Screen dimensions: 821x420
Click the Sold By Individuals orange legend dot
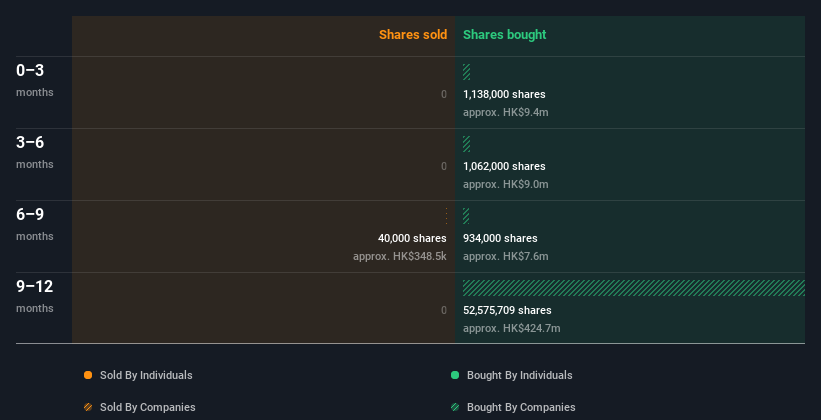88,375
